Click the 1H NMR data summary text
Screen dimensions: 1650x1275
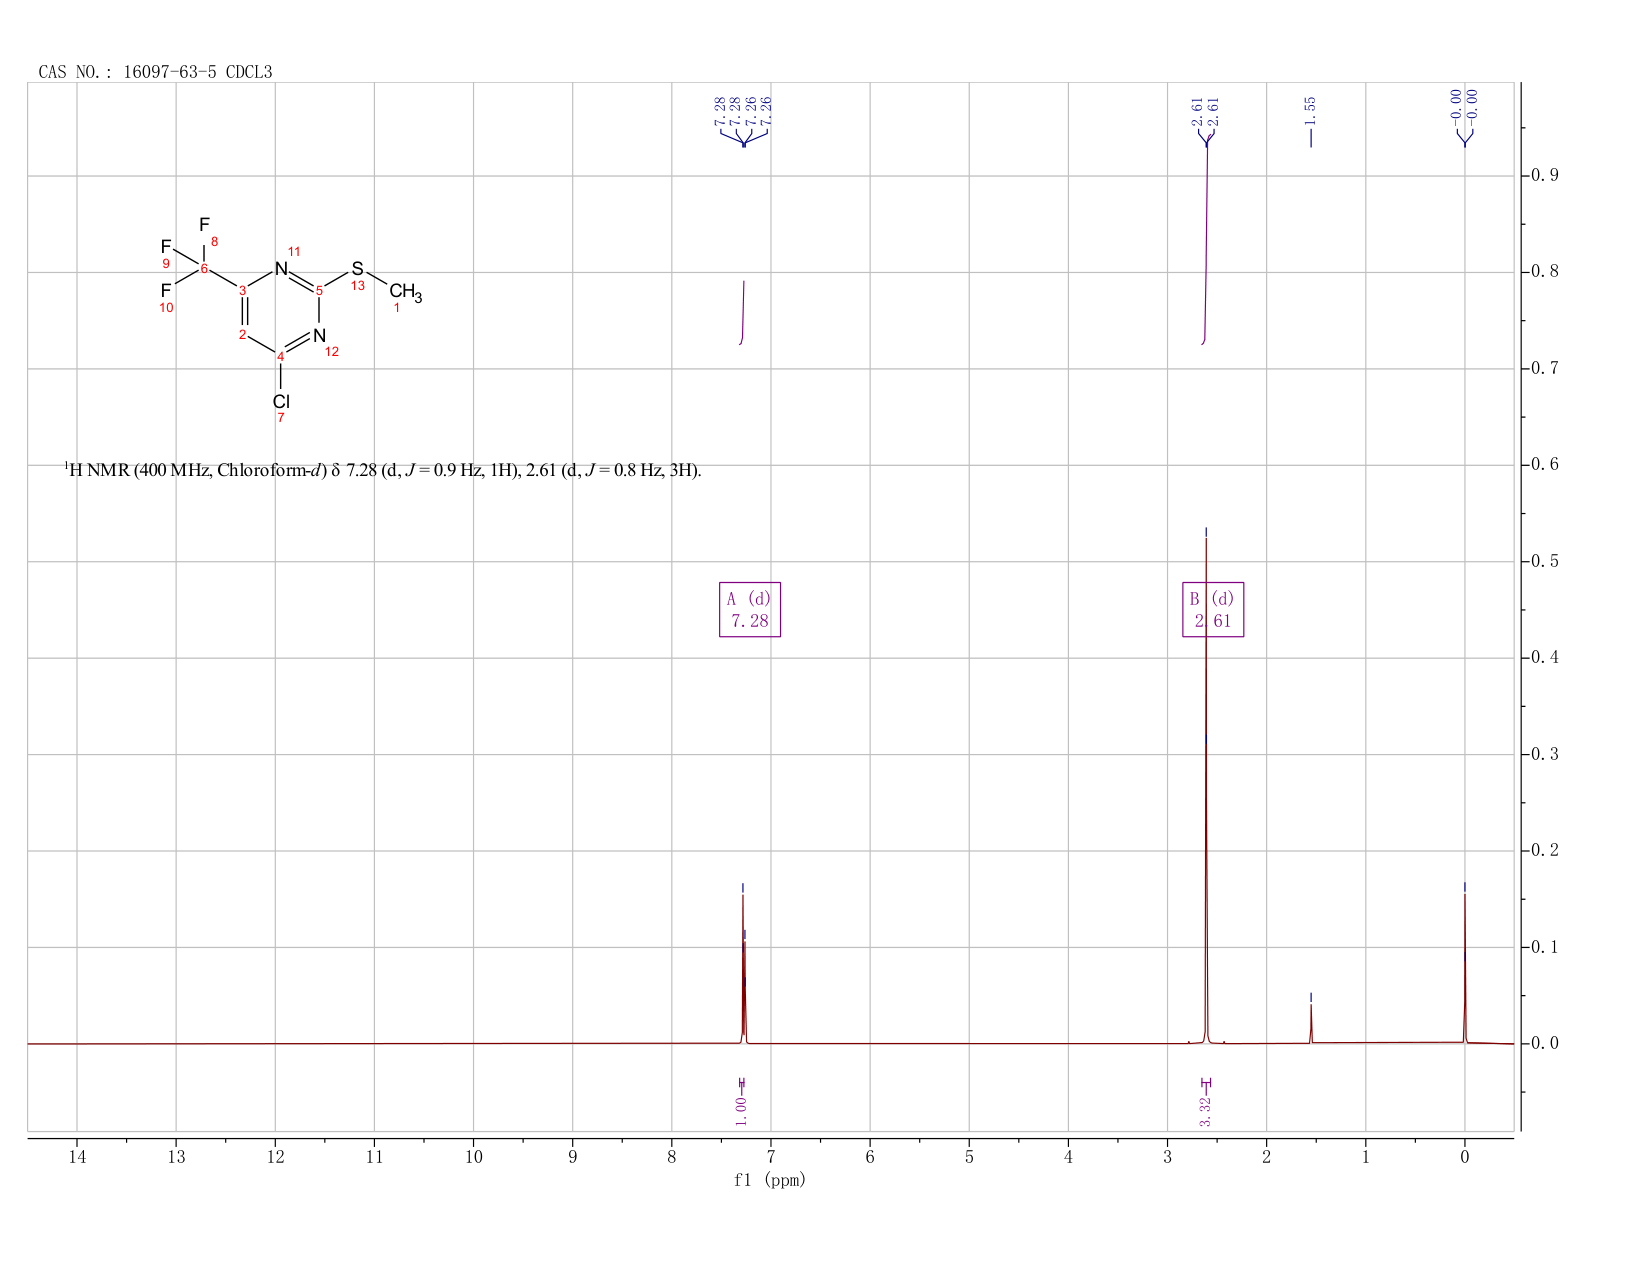coord(383,469)
